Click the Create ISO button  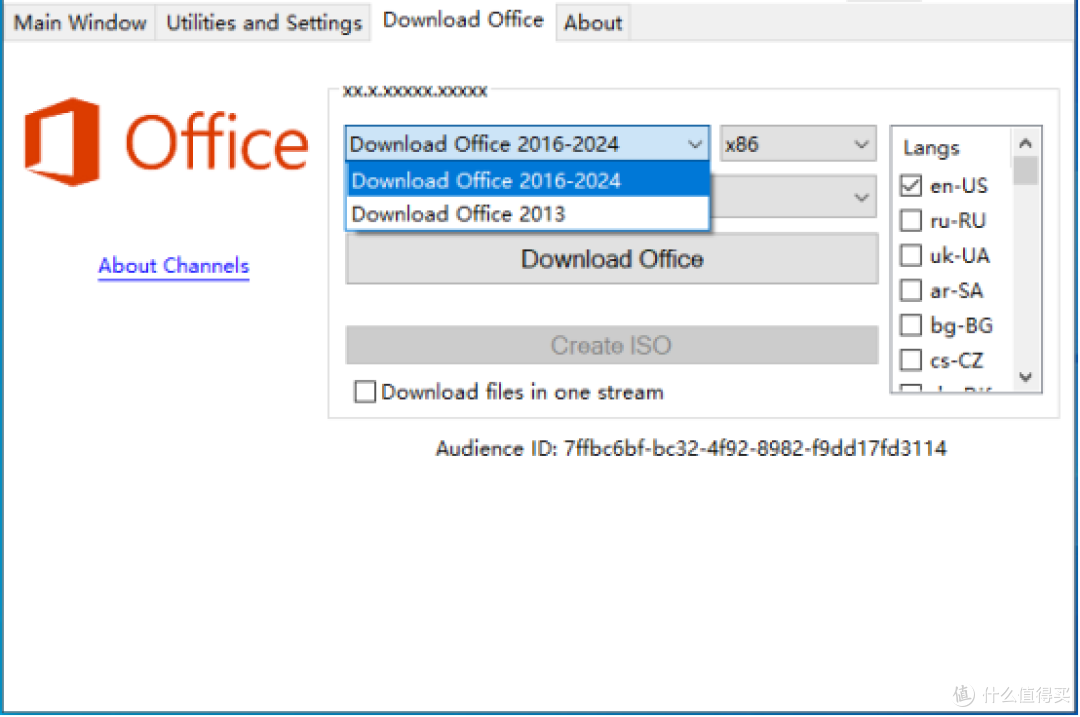(x=612, y=345)
